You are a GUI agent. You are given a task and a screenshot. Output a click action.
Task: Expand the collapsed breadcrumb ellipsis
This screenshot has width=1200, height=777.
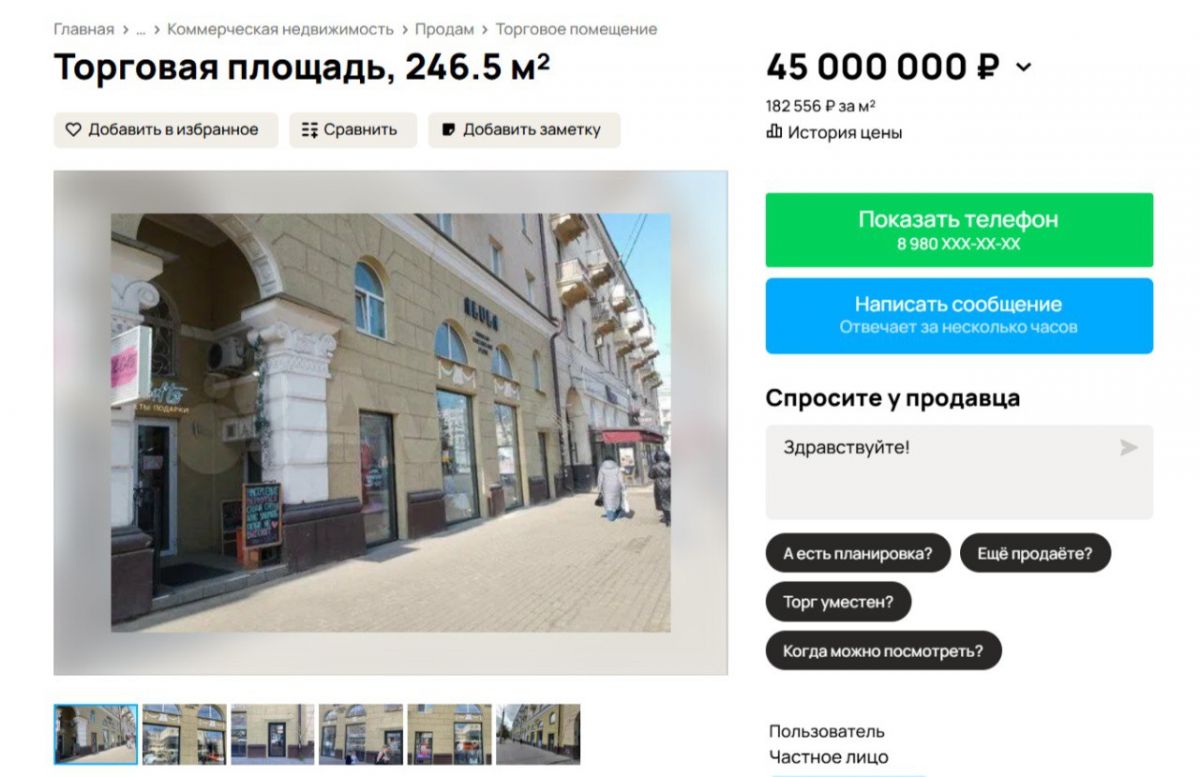(x=141, y=30)
